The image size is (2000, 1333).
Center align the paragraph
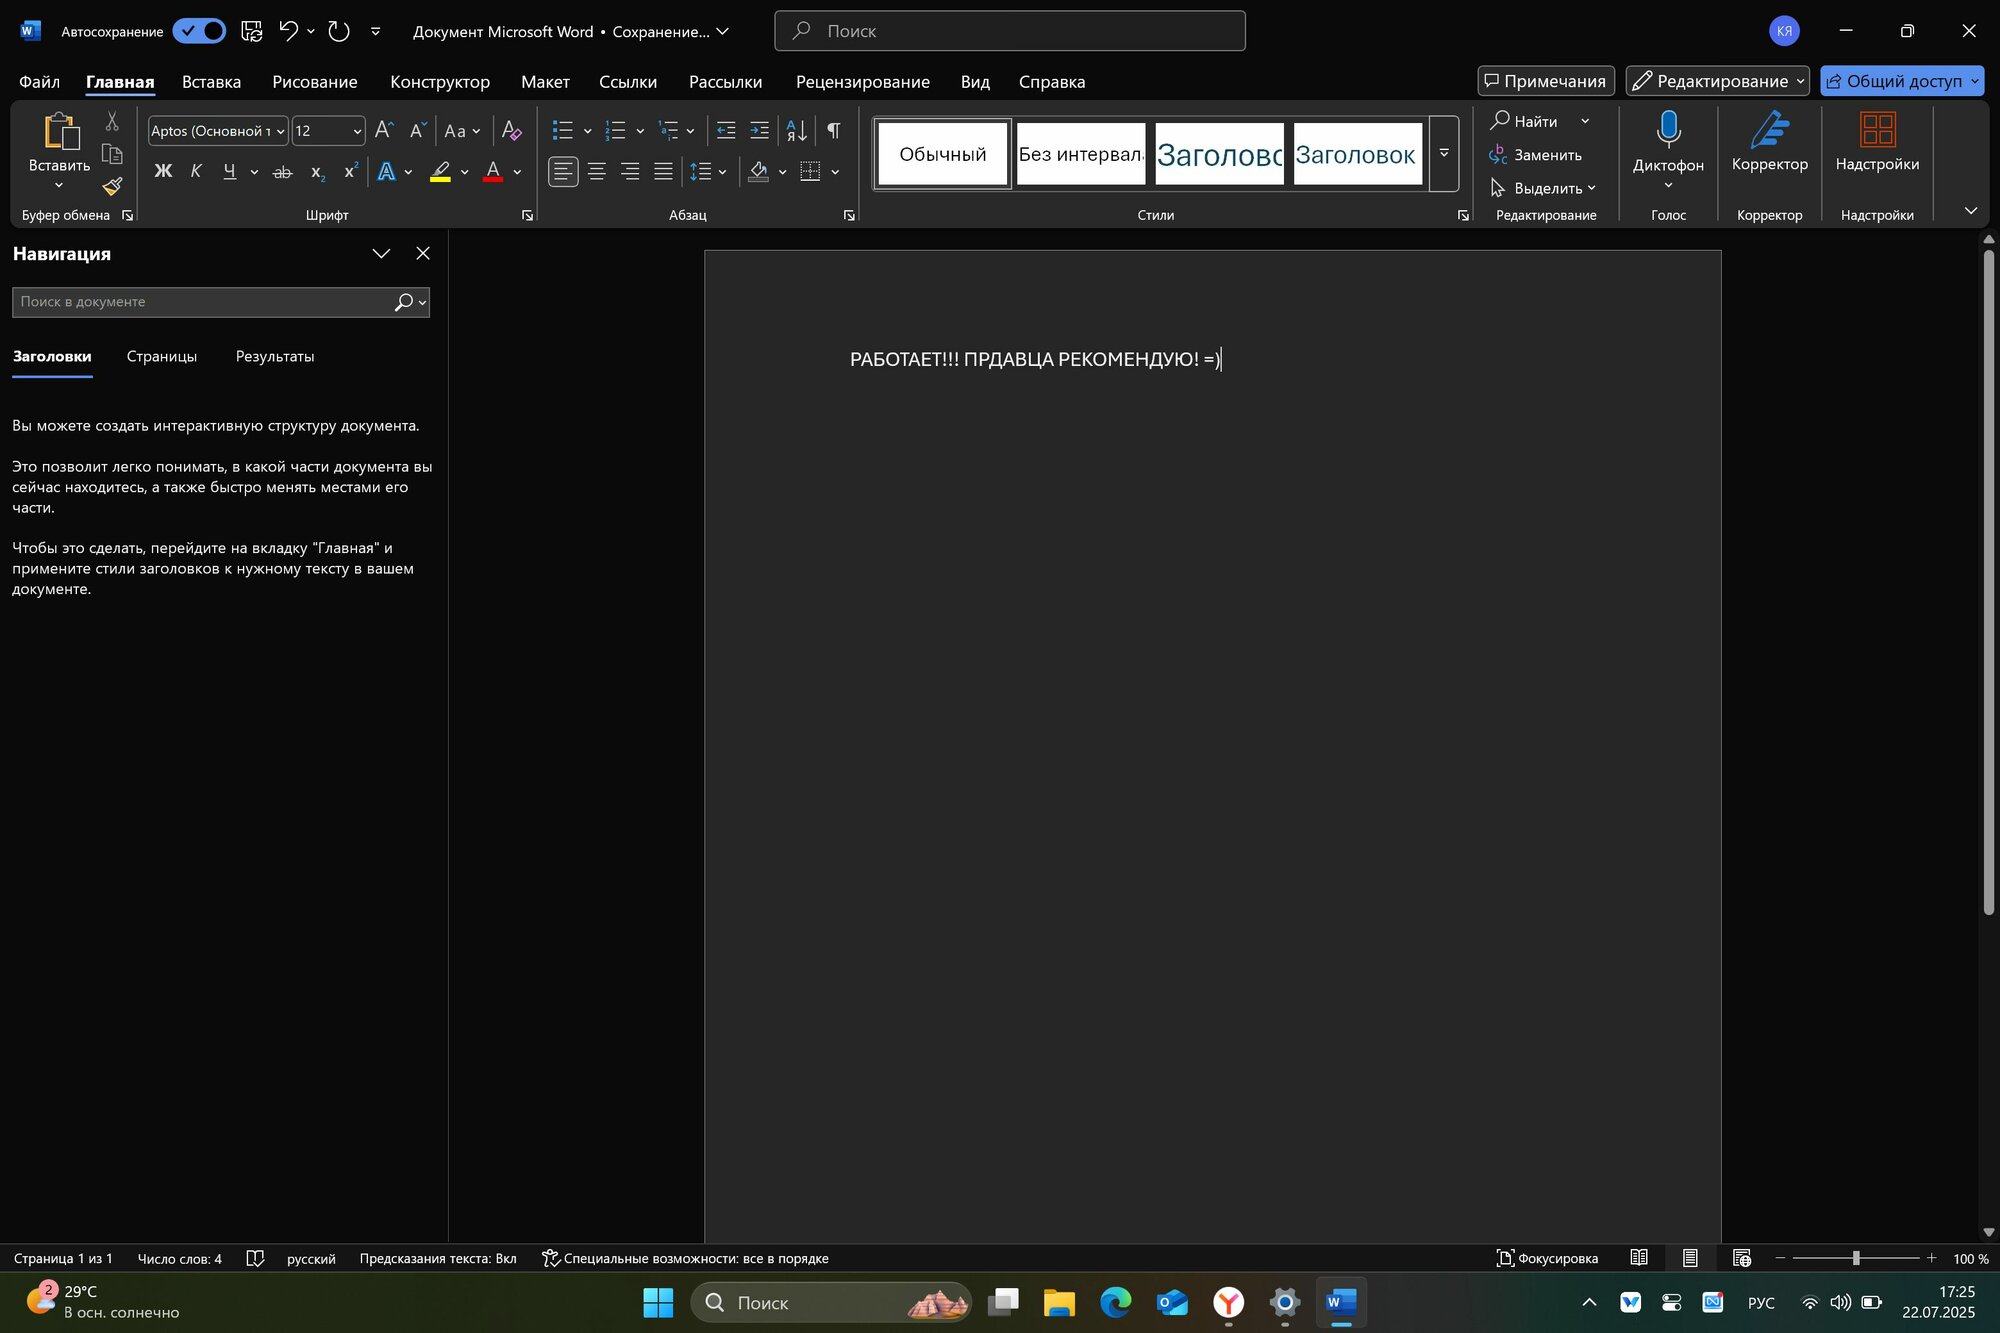tap(597, 172)
